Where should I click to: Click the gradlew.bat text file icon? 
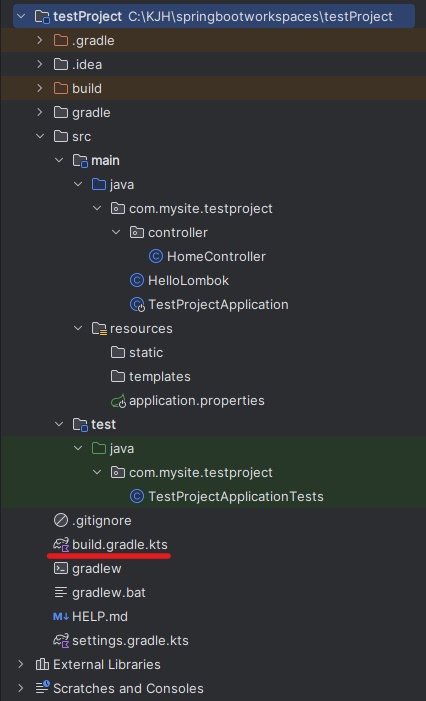pyautogui.click(x=61, y=592)
